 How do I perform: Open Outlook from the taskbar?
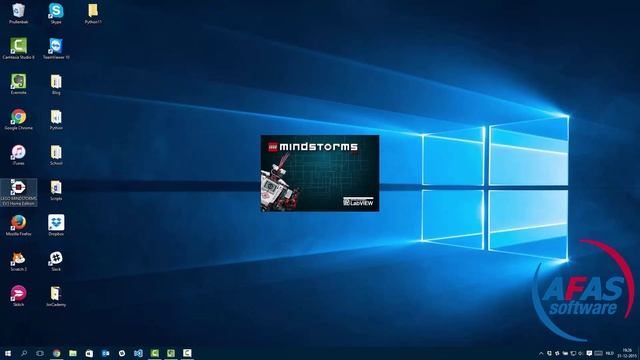(x=105, y=353)
